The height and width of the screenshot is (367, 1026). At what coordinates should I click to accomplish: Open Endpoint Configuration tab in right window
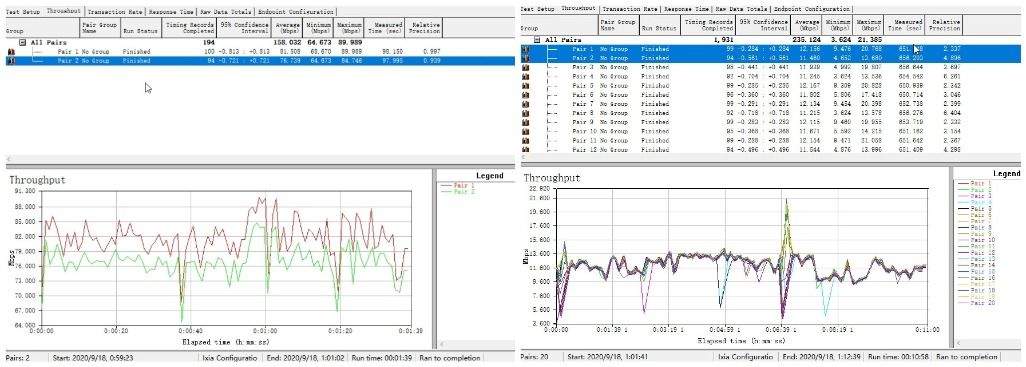(811, 9)
